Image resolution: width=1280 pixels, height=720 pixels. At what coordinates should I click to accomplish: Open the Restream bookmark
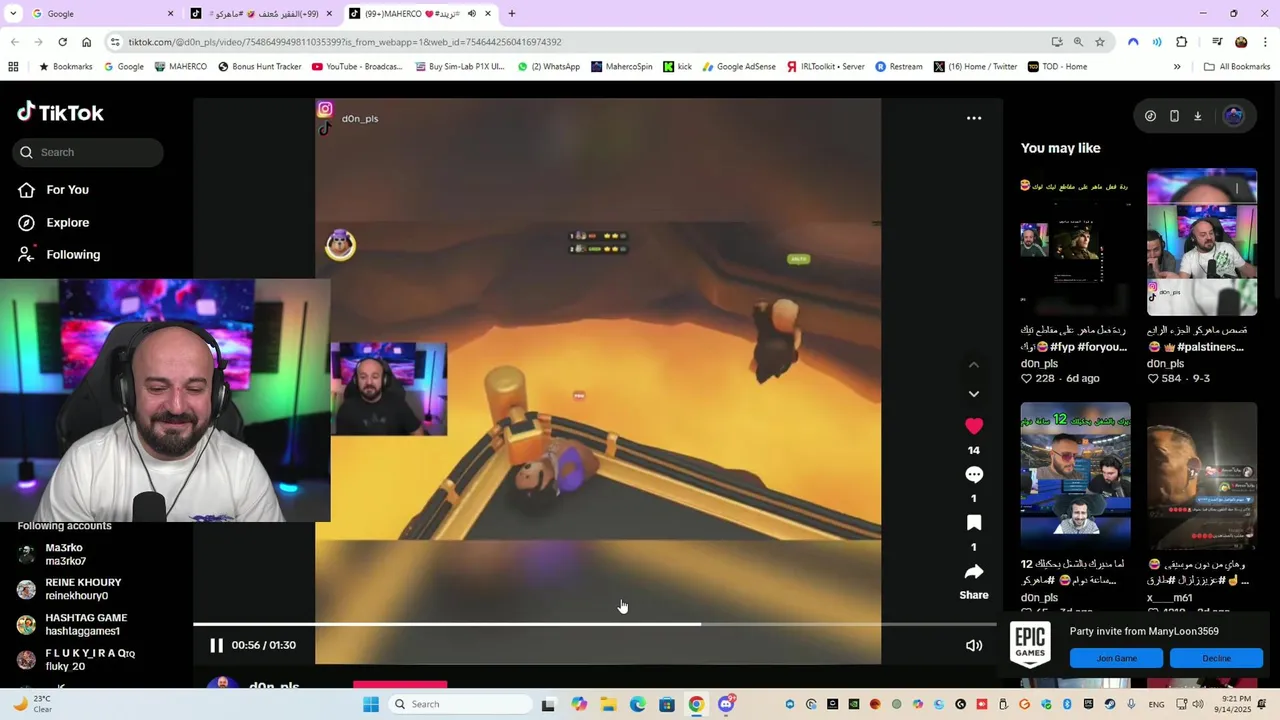click(899, 67)
